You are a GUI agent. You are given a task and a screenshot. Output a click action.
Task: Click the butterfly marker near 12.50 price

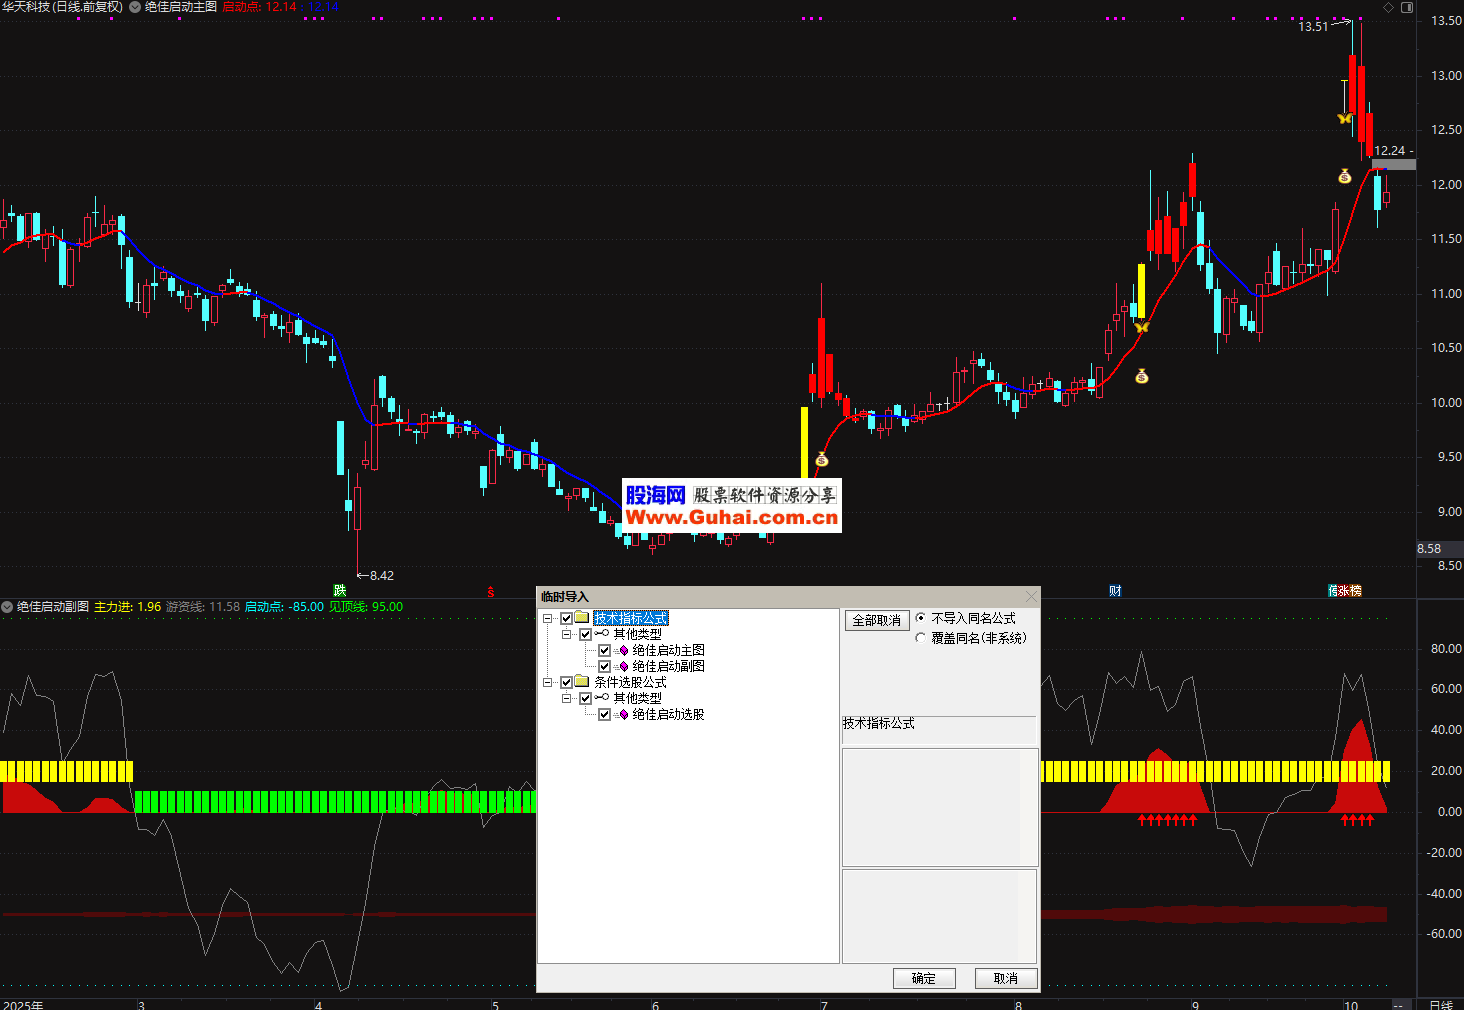1345,119
